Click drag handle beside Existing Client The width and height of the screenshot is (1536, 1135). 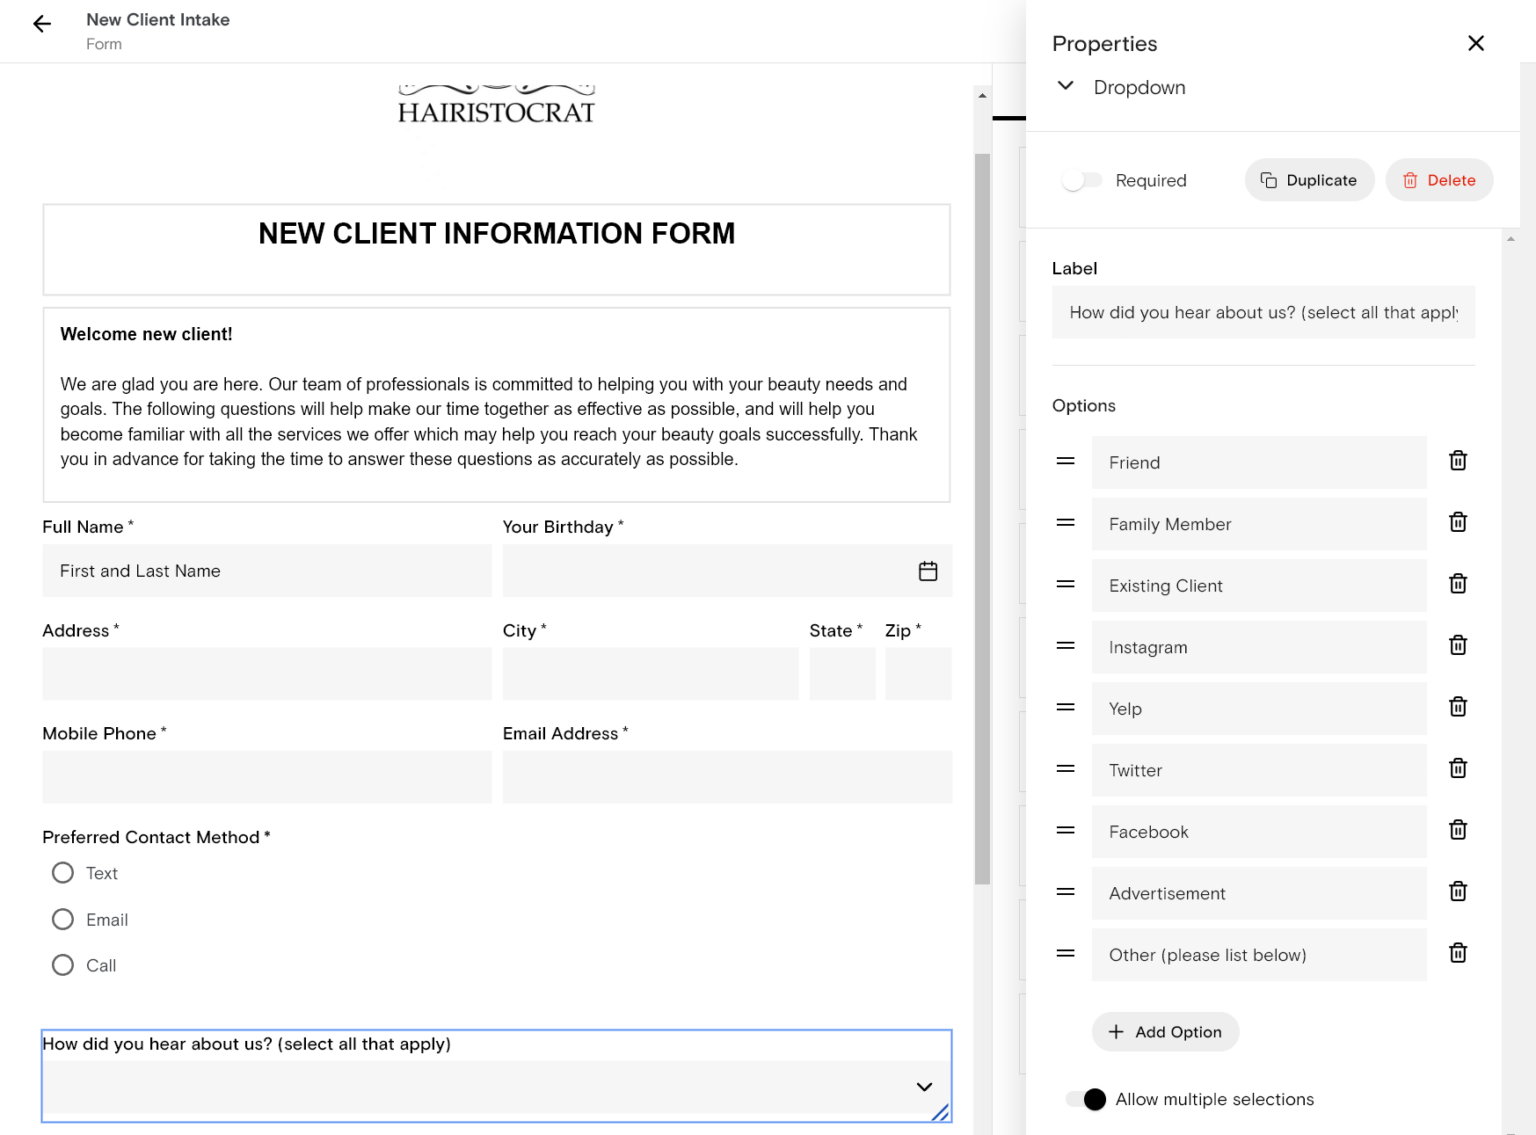(x=1066, y=584)
